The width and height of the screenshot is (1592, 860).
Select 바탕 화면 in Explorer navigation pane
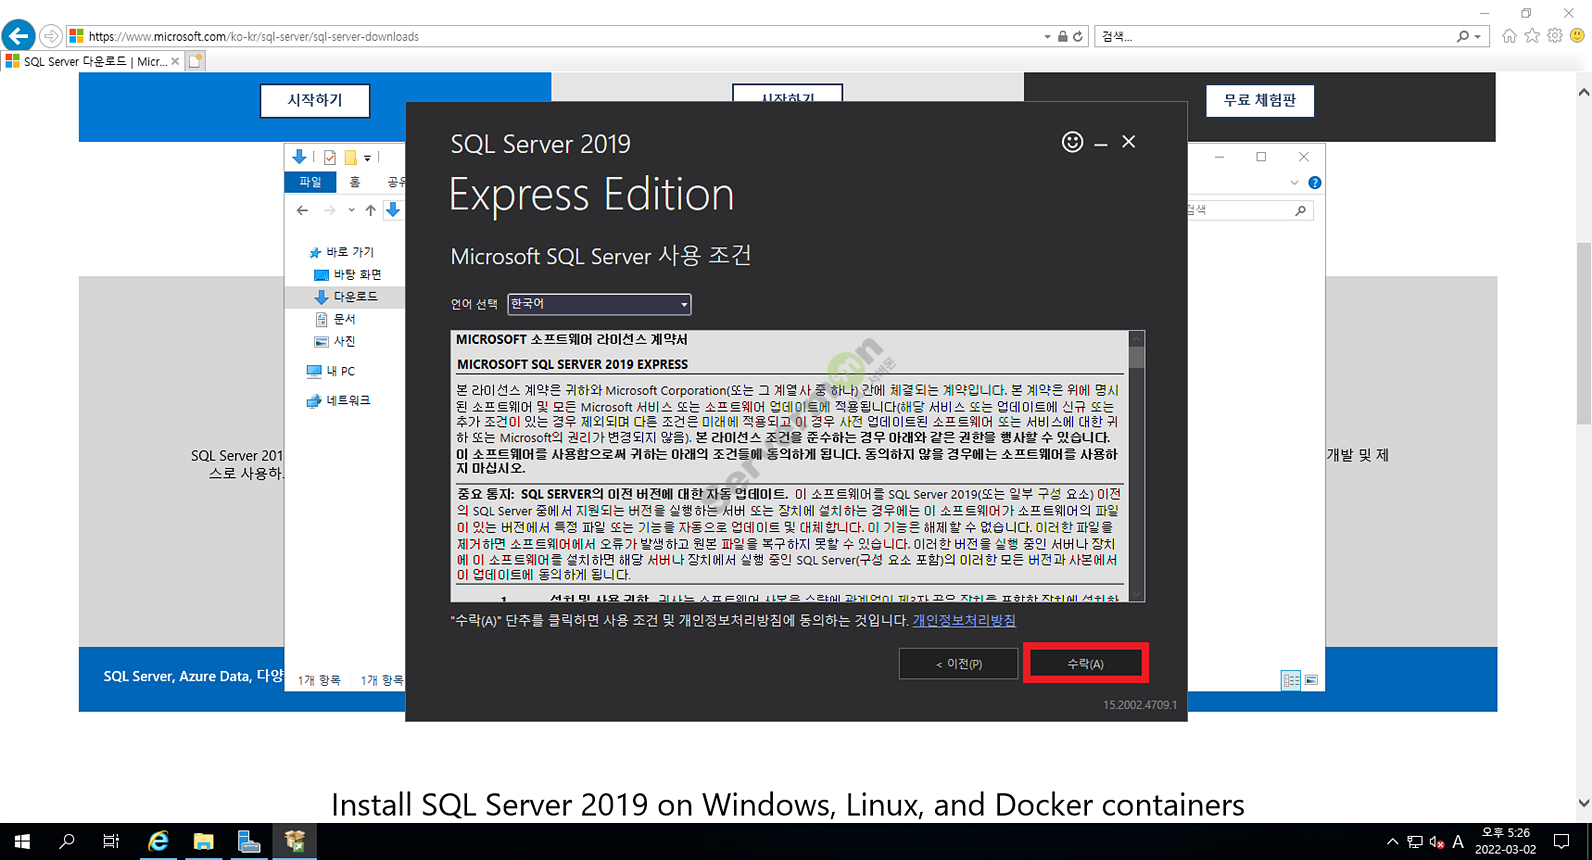pyautogui.click(x=348, y=274)
